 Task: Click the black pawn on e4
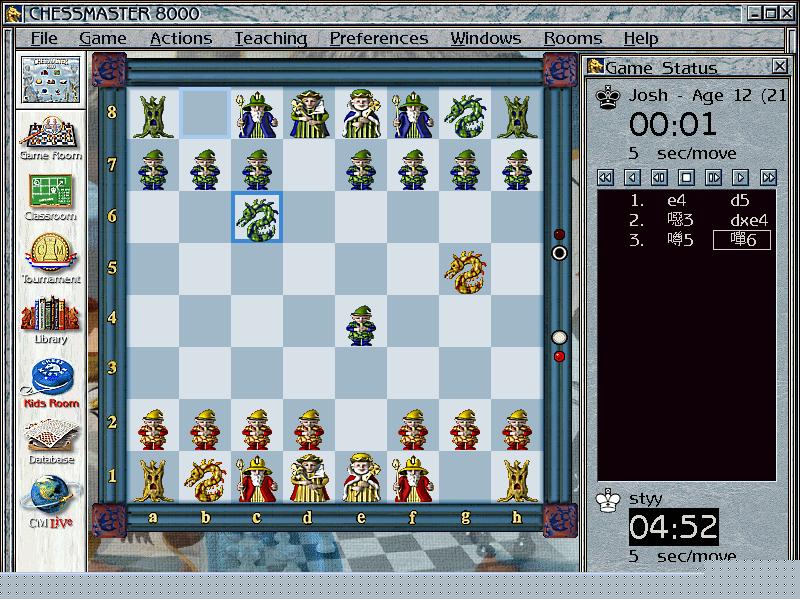point(361,325)
